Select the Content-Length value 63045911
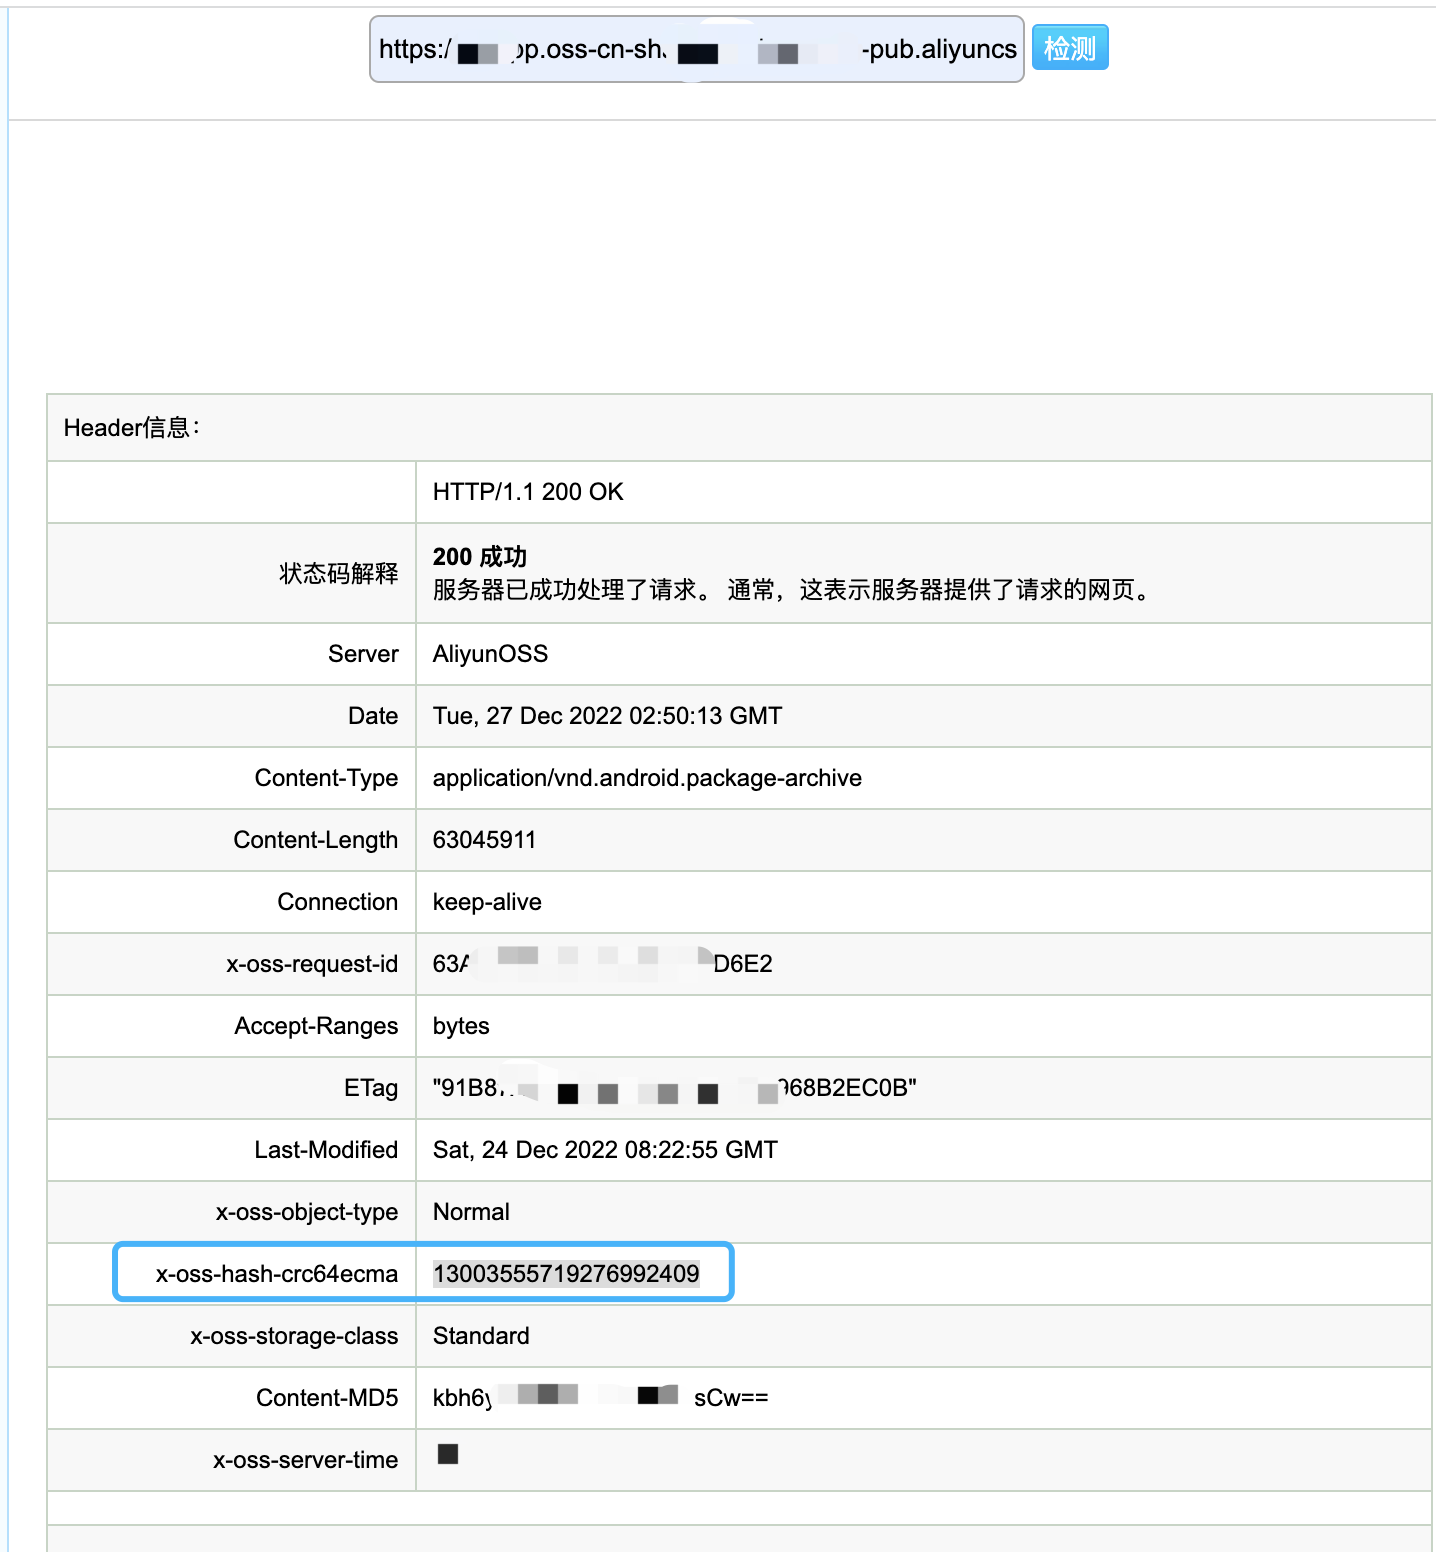The width and height of the screenshot is (1436, 1552). [x=484, y=840]
